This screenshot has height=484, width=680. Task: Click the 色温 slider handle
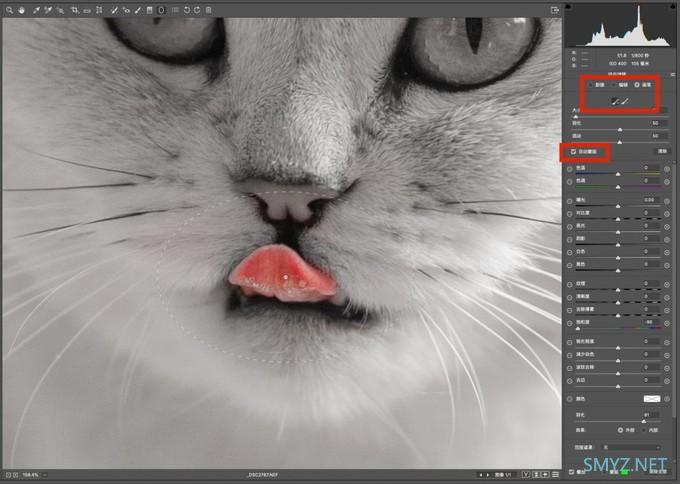click(x=618, y=174)
